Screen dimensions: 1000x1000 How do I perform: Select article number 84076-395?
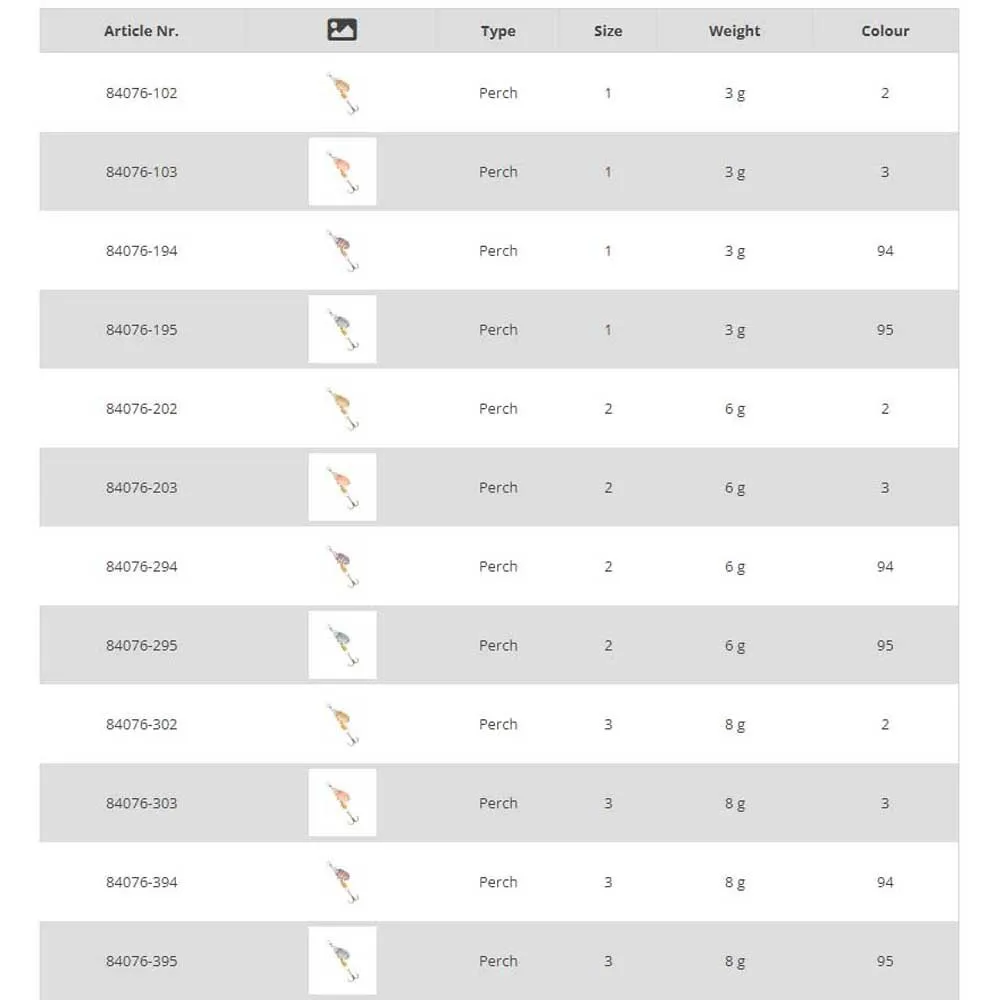click(x=141, y=961)
